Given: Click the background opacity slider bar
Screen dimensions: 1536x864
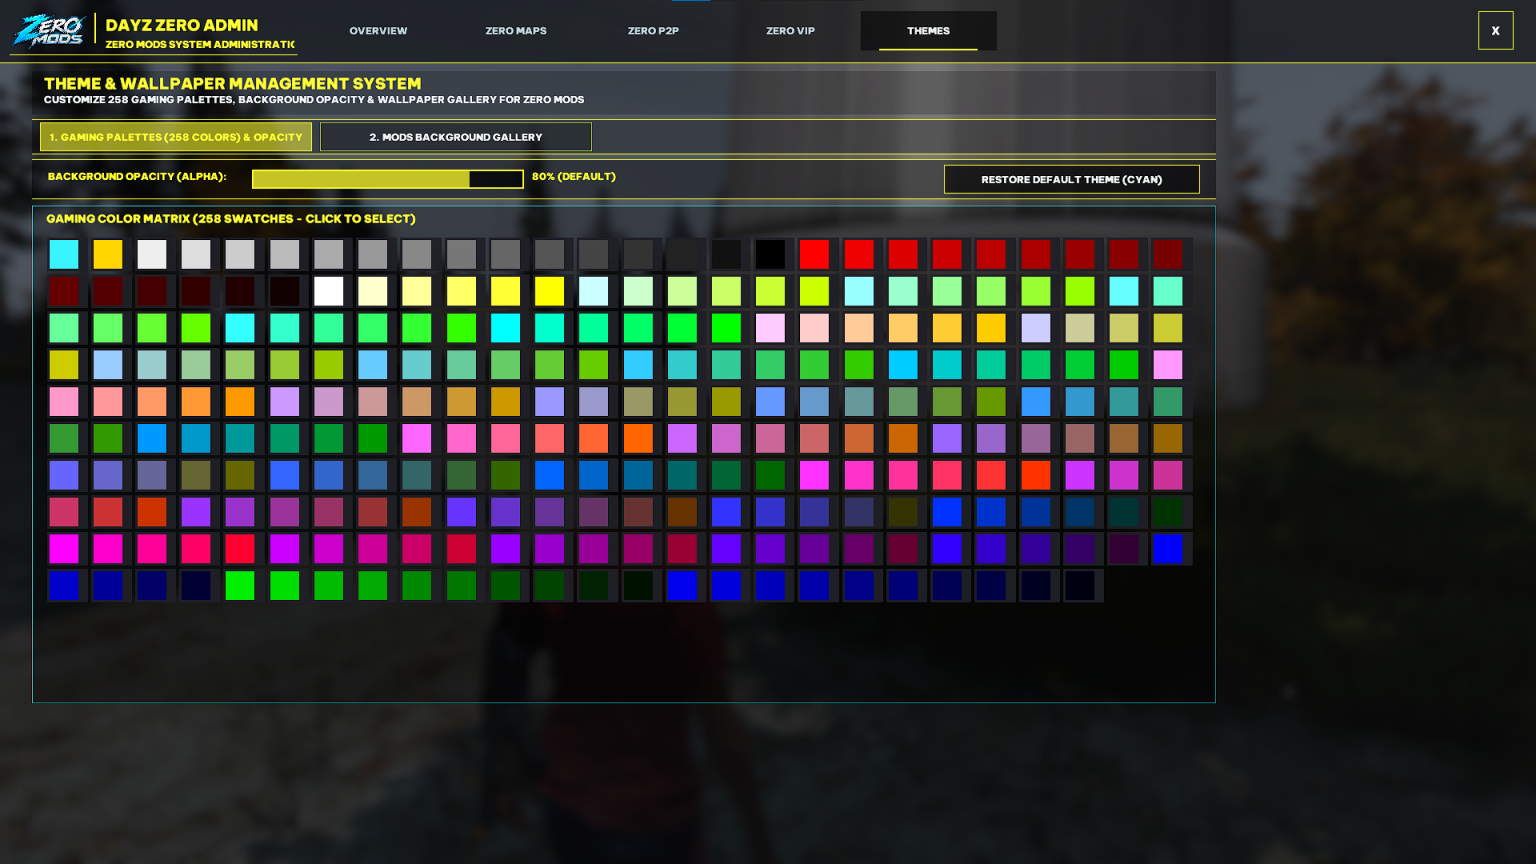Looking at the screenshot, I should [388, 179].
